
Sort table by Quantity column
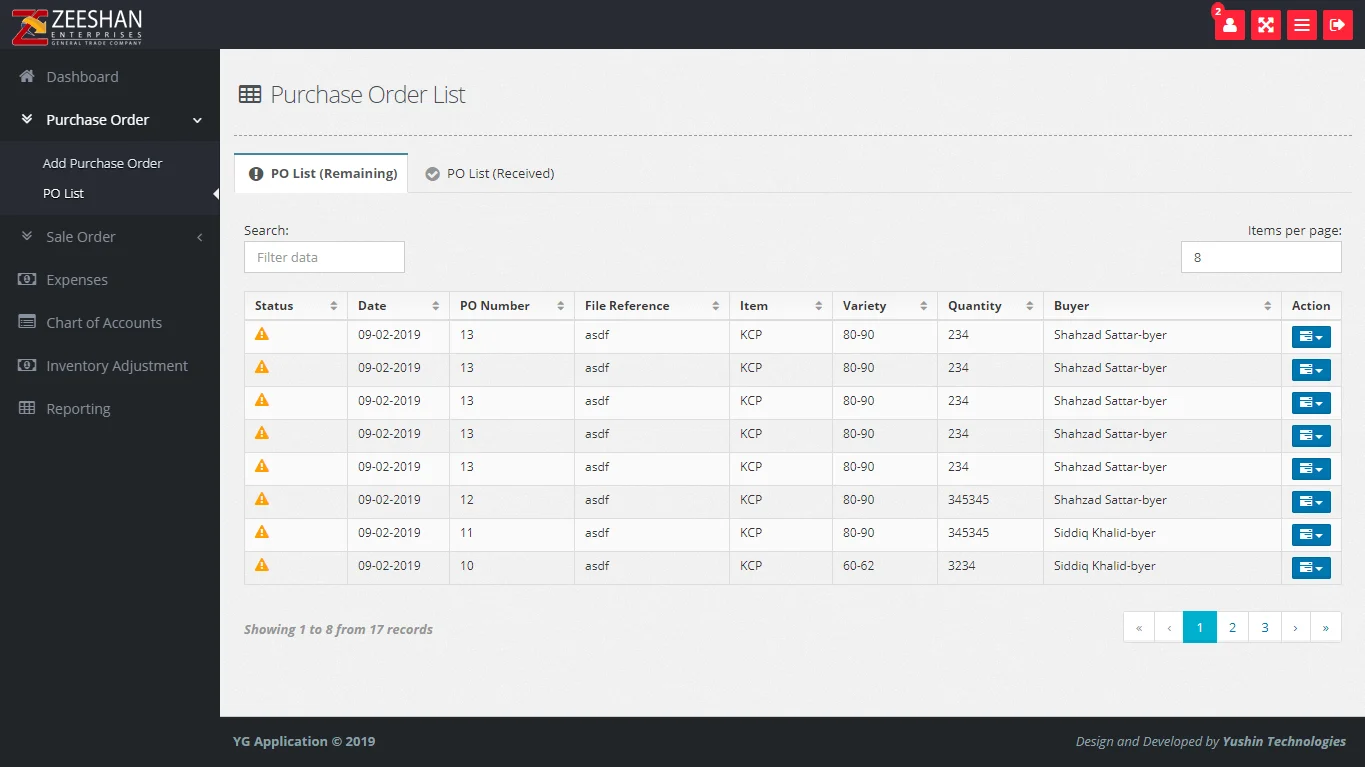pyautogui.click(x=987, y=306)
